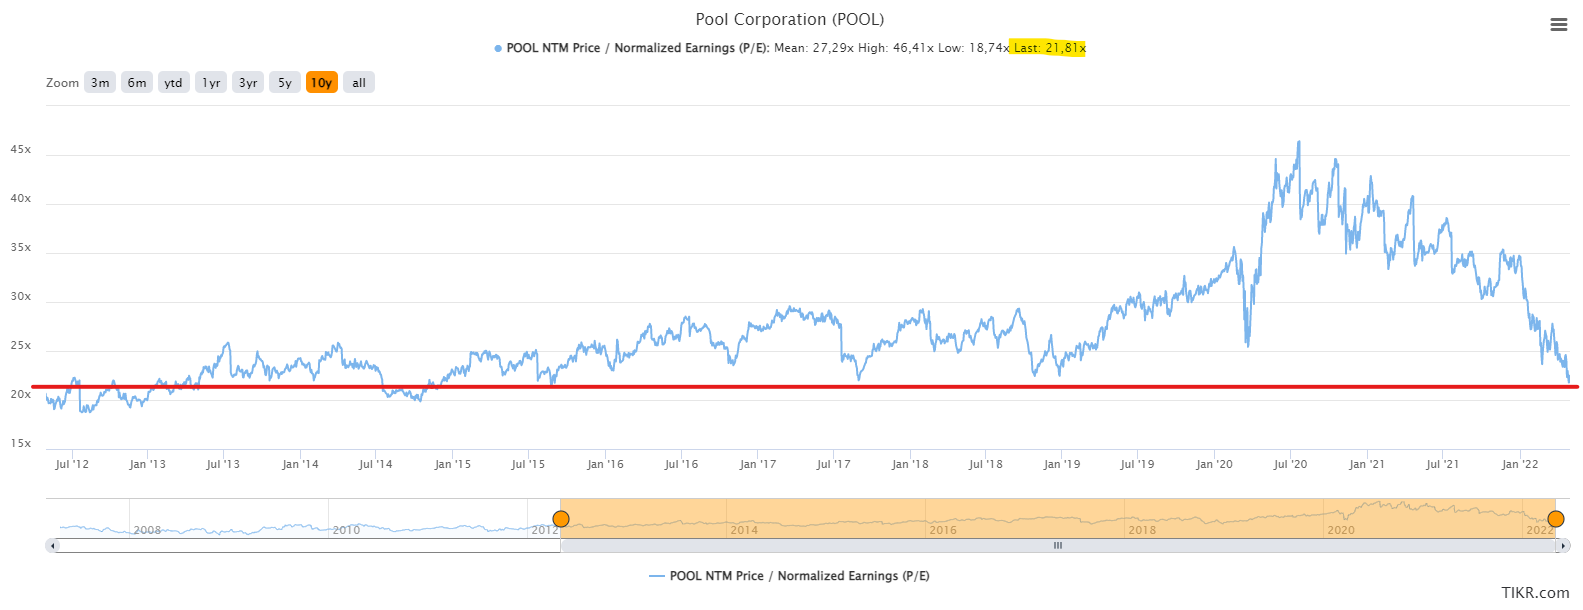The height and width of the screenshot is (610, 1583).
Task: Switch zoom to 1yr
Action: pos(211,83)
